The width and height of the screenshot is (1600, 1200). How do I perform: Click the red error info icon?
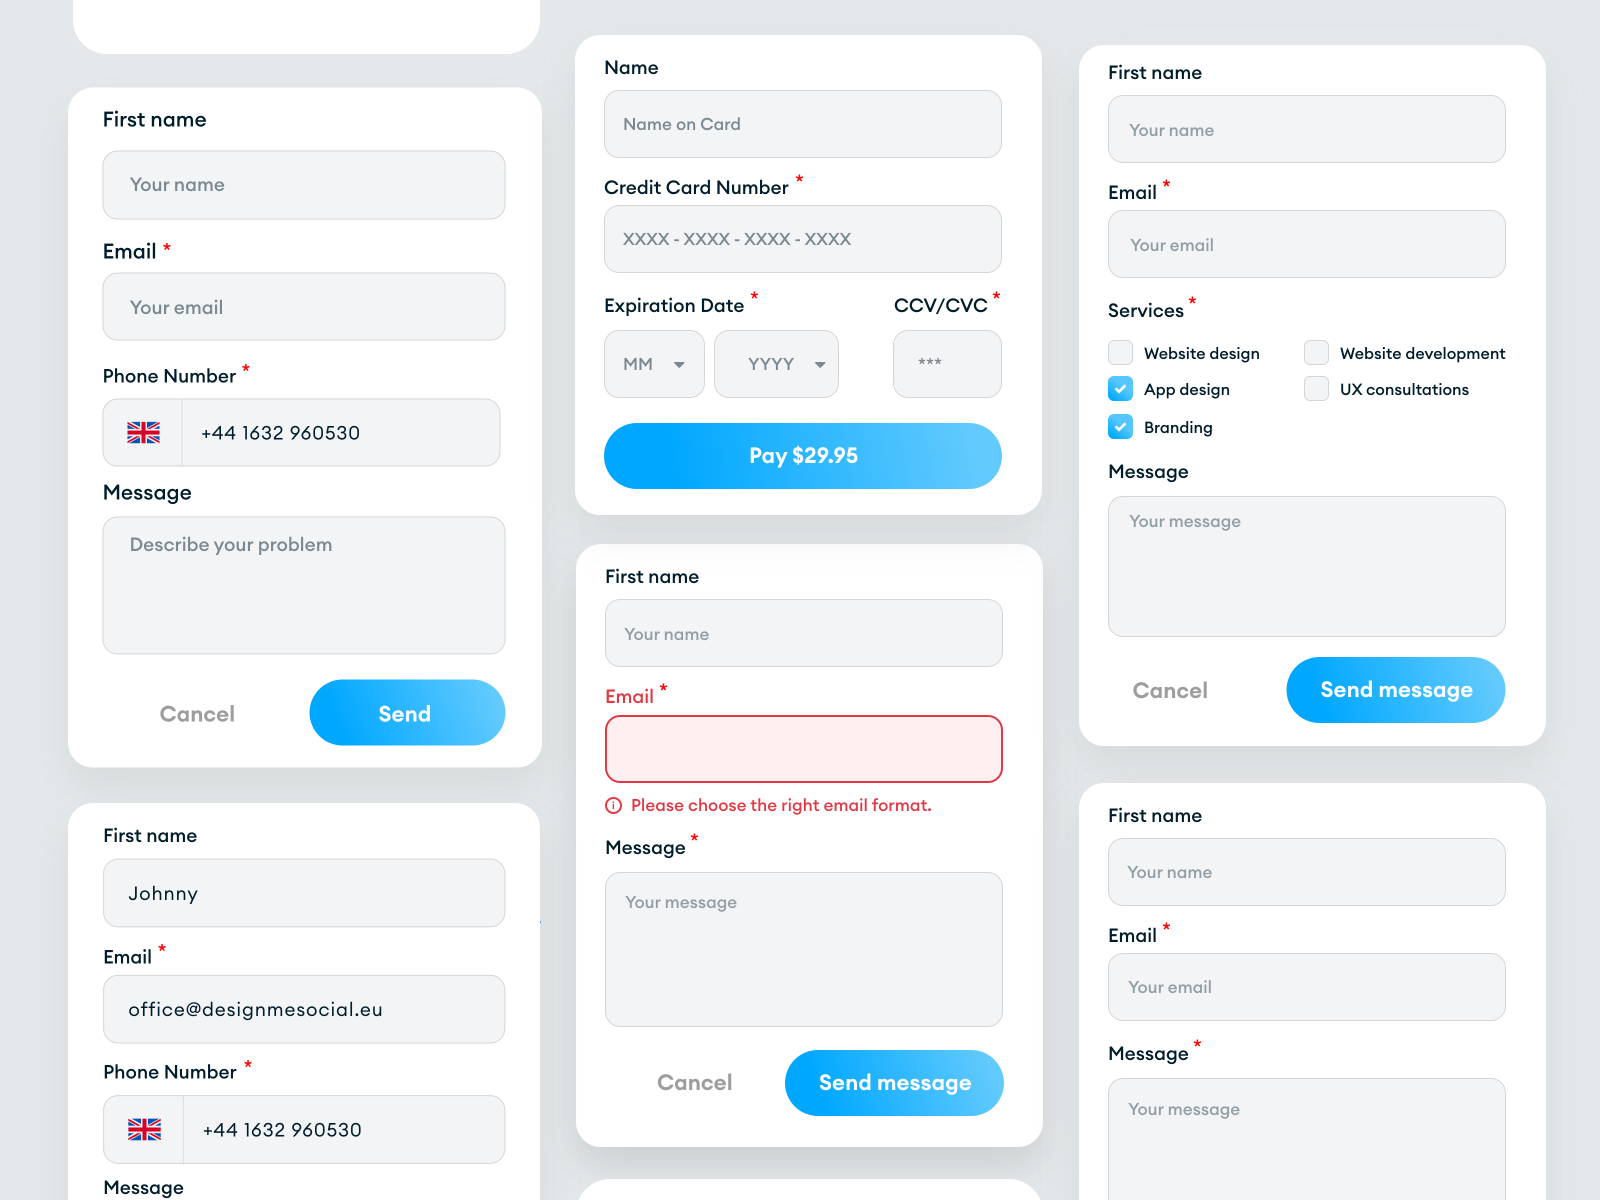[x=614, y=806]
